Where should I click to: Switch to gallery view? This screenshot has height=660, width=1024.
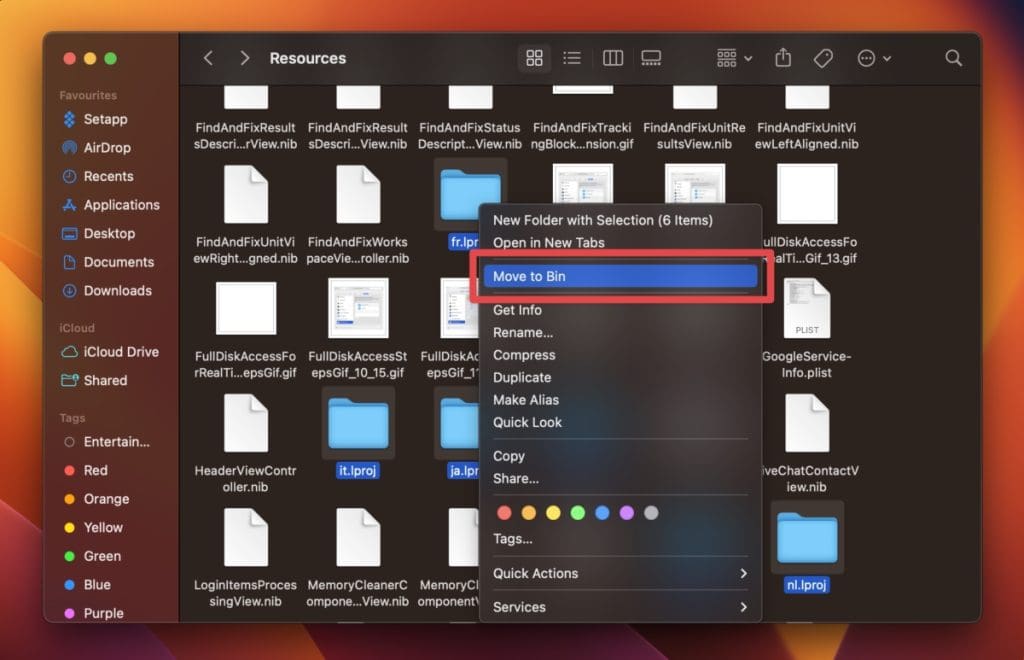[x=652, y=58]
